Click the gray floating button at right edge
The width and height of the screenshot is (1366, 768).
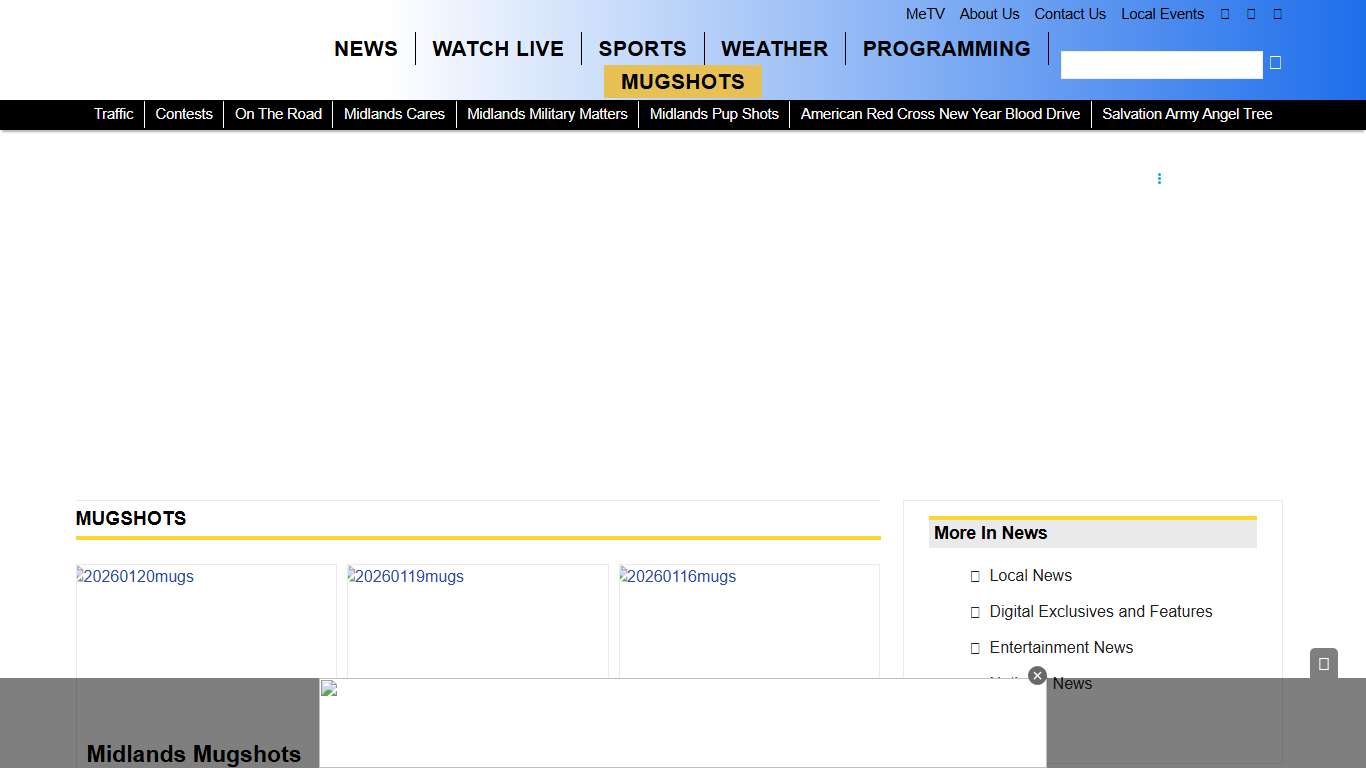tap(1323, 664)
